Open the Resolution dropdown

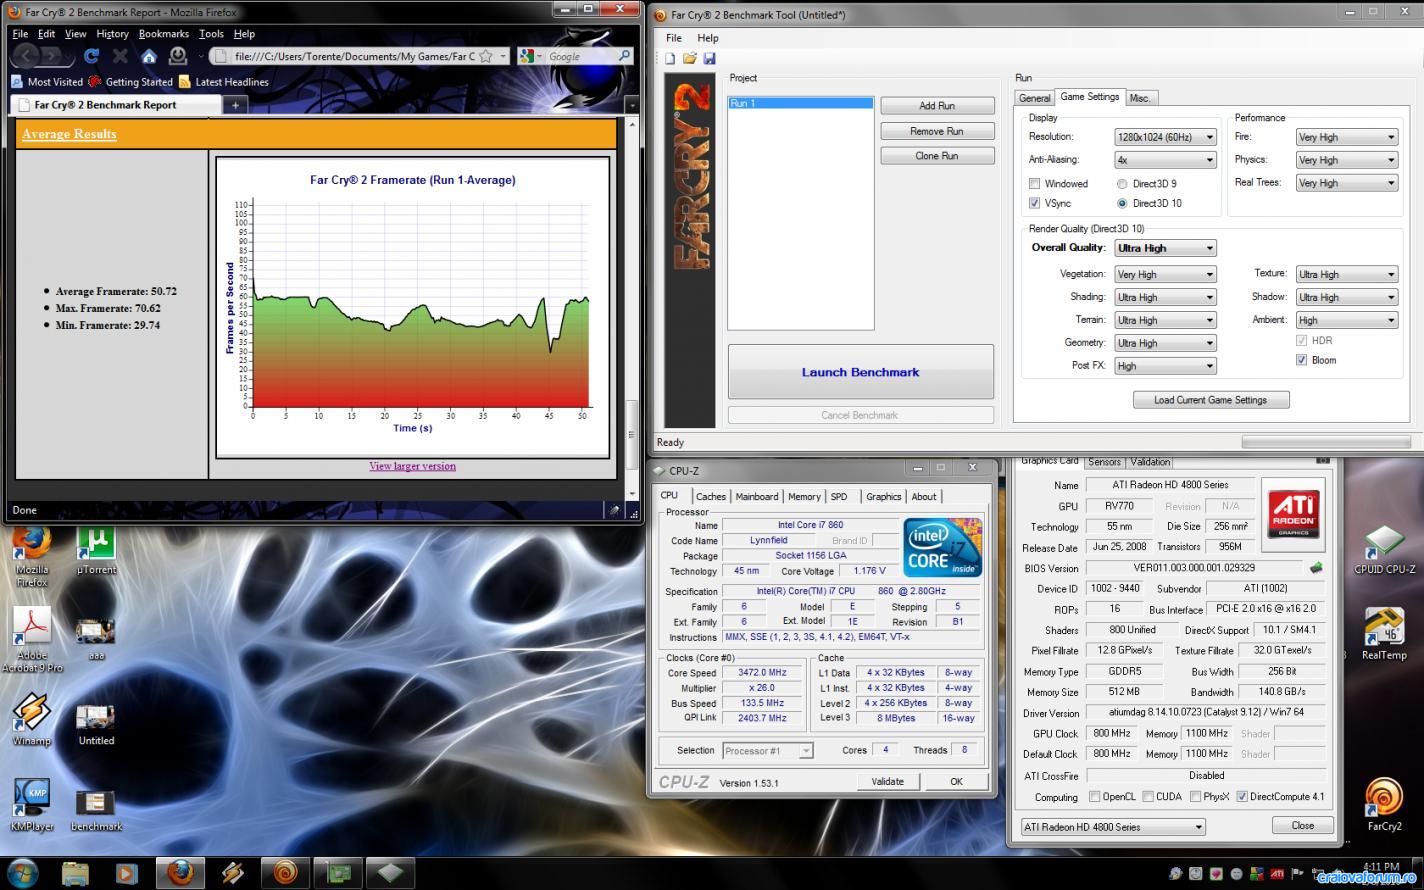point(1165,137)
